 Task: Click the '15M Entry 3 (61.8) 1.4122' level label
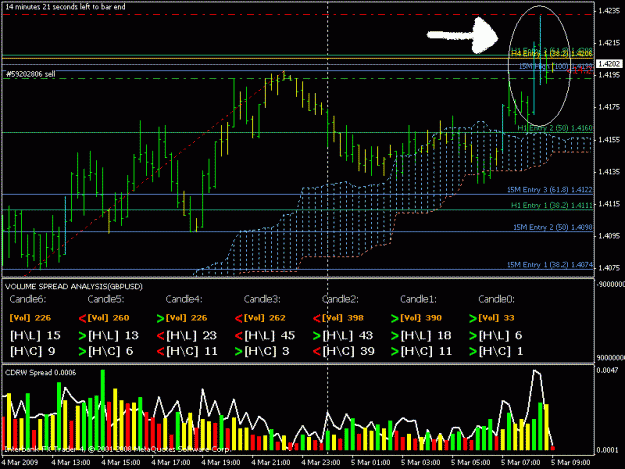550,190
